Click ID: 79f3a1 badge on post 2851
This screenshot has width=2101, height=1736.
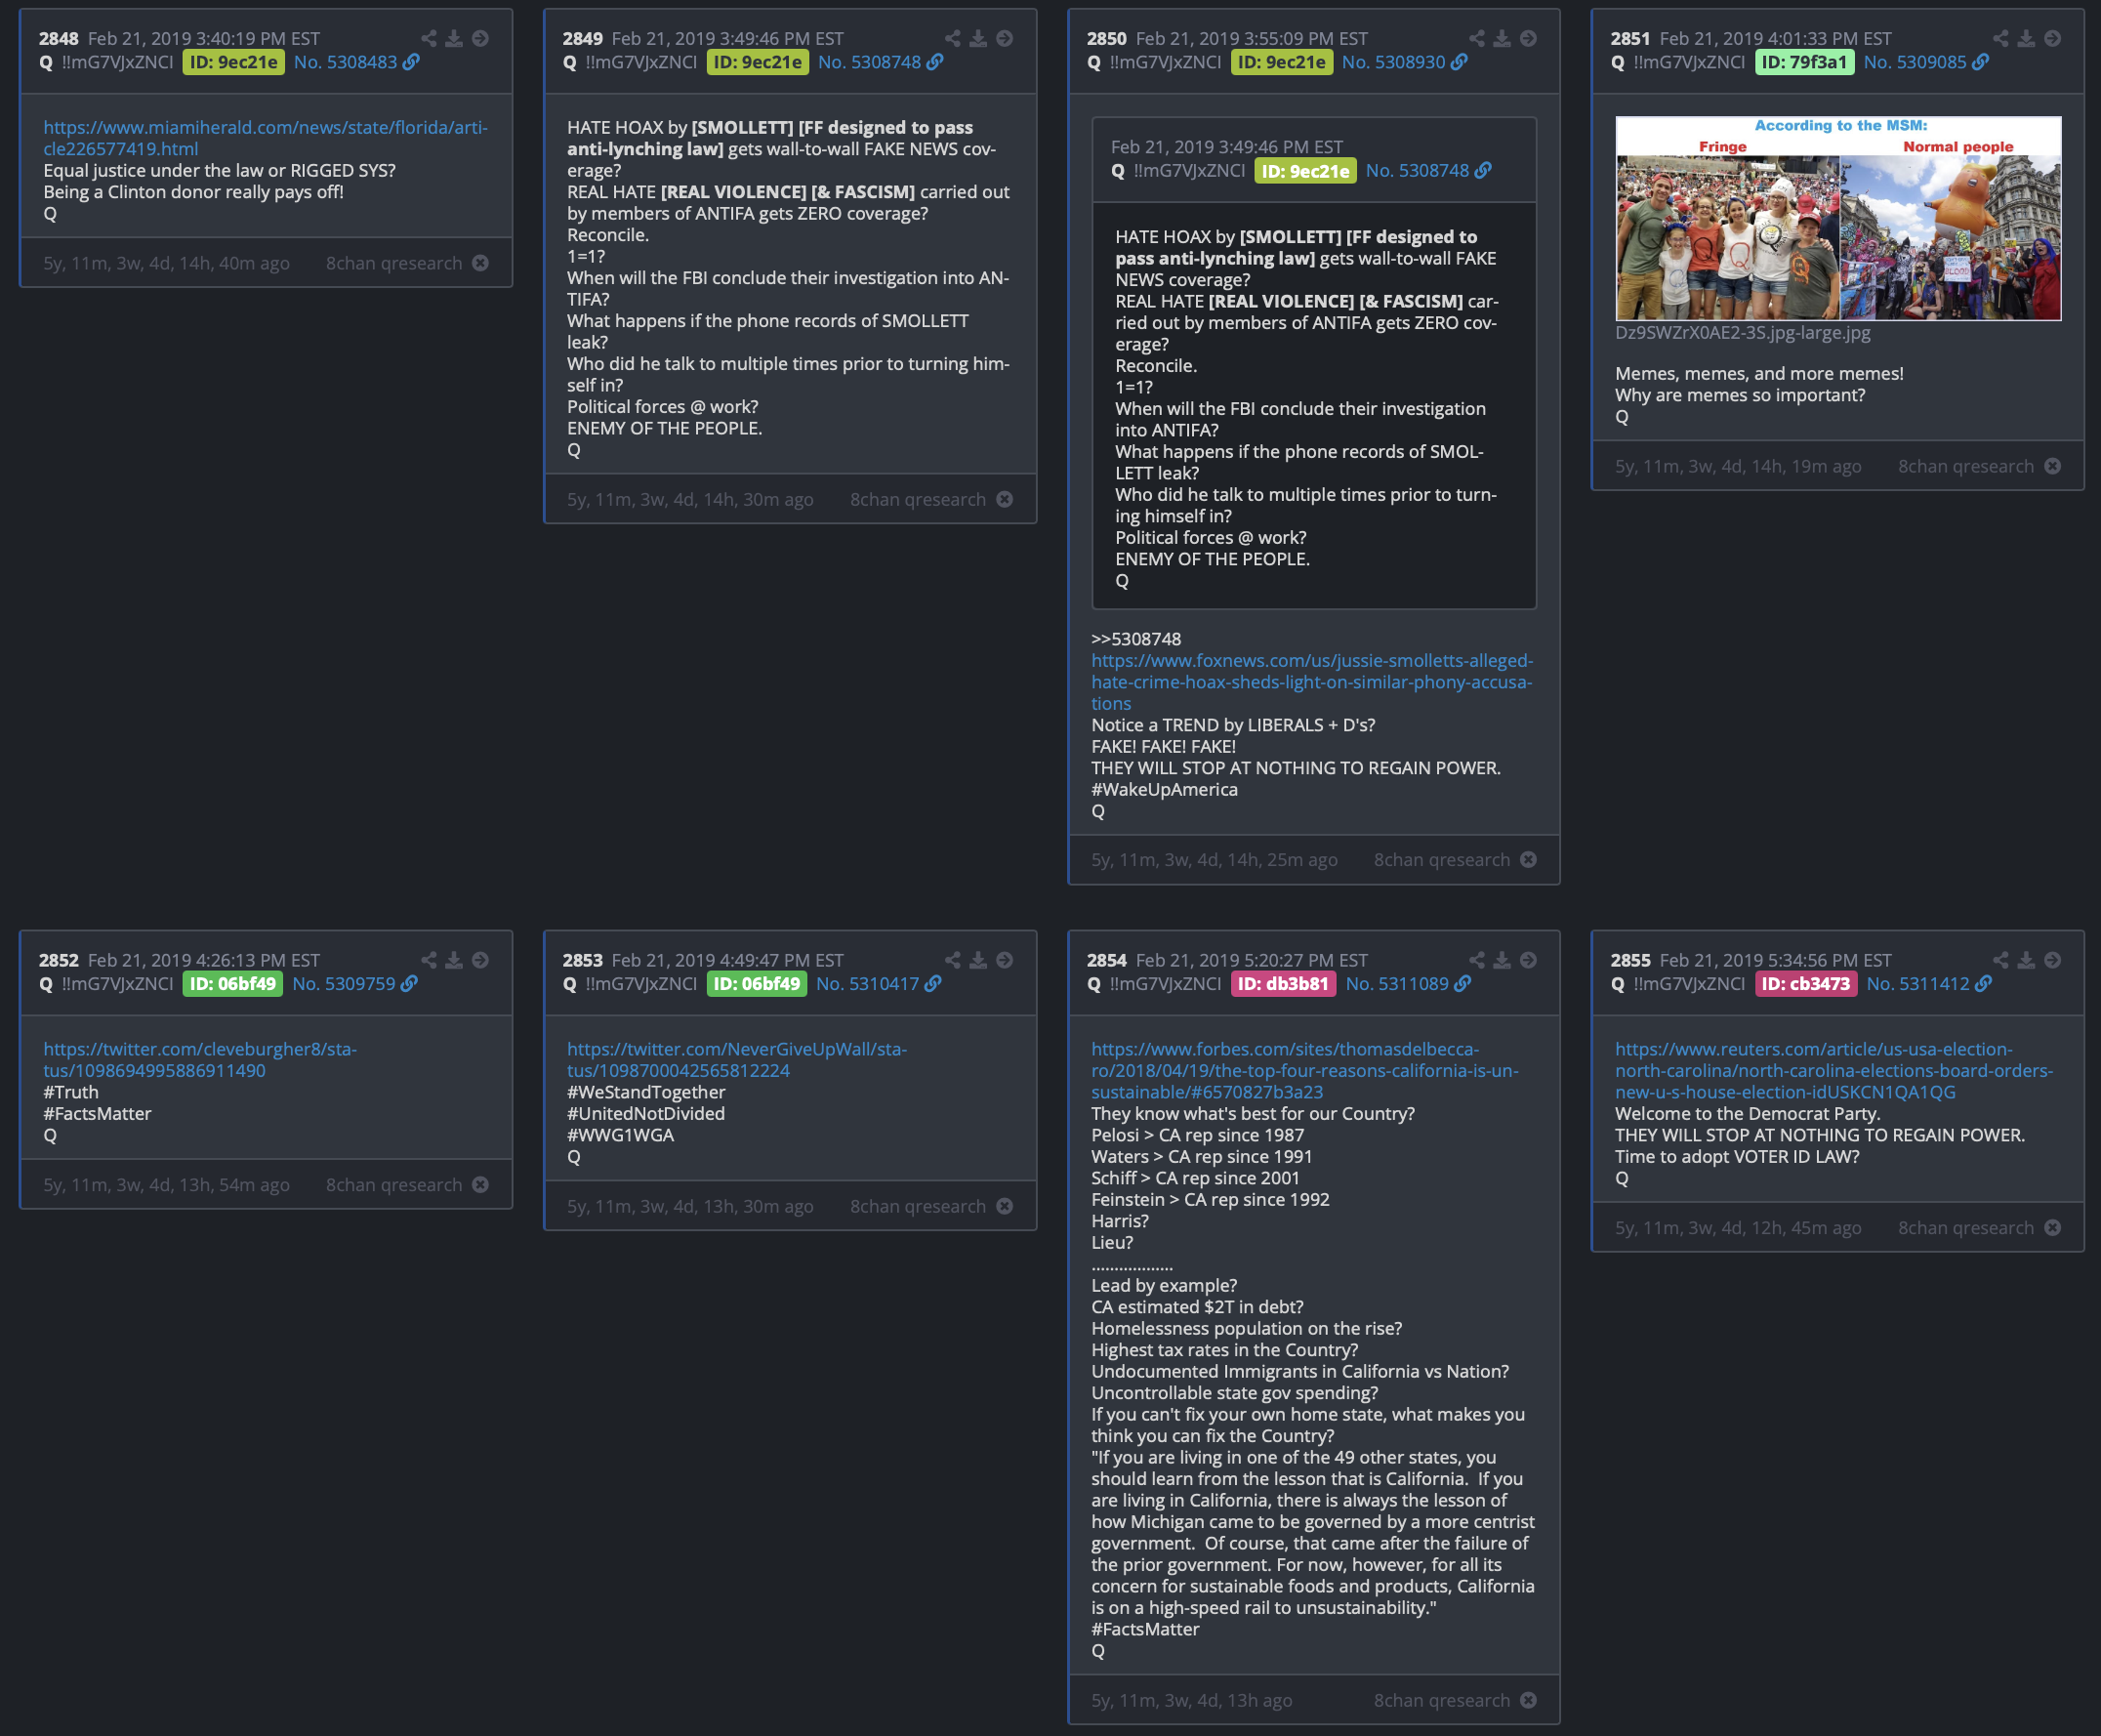(1804, 62)
